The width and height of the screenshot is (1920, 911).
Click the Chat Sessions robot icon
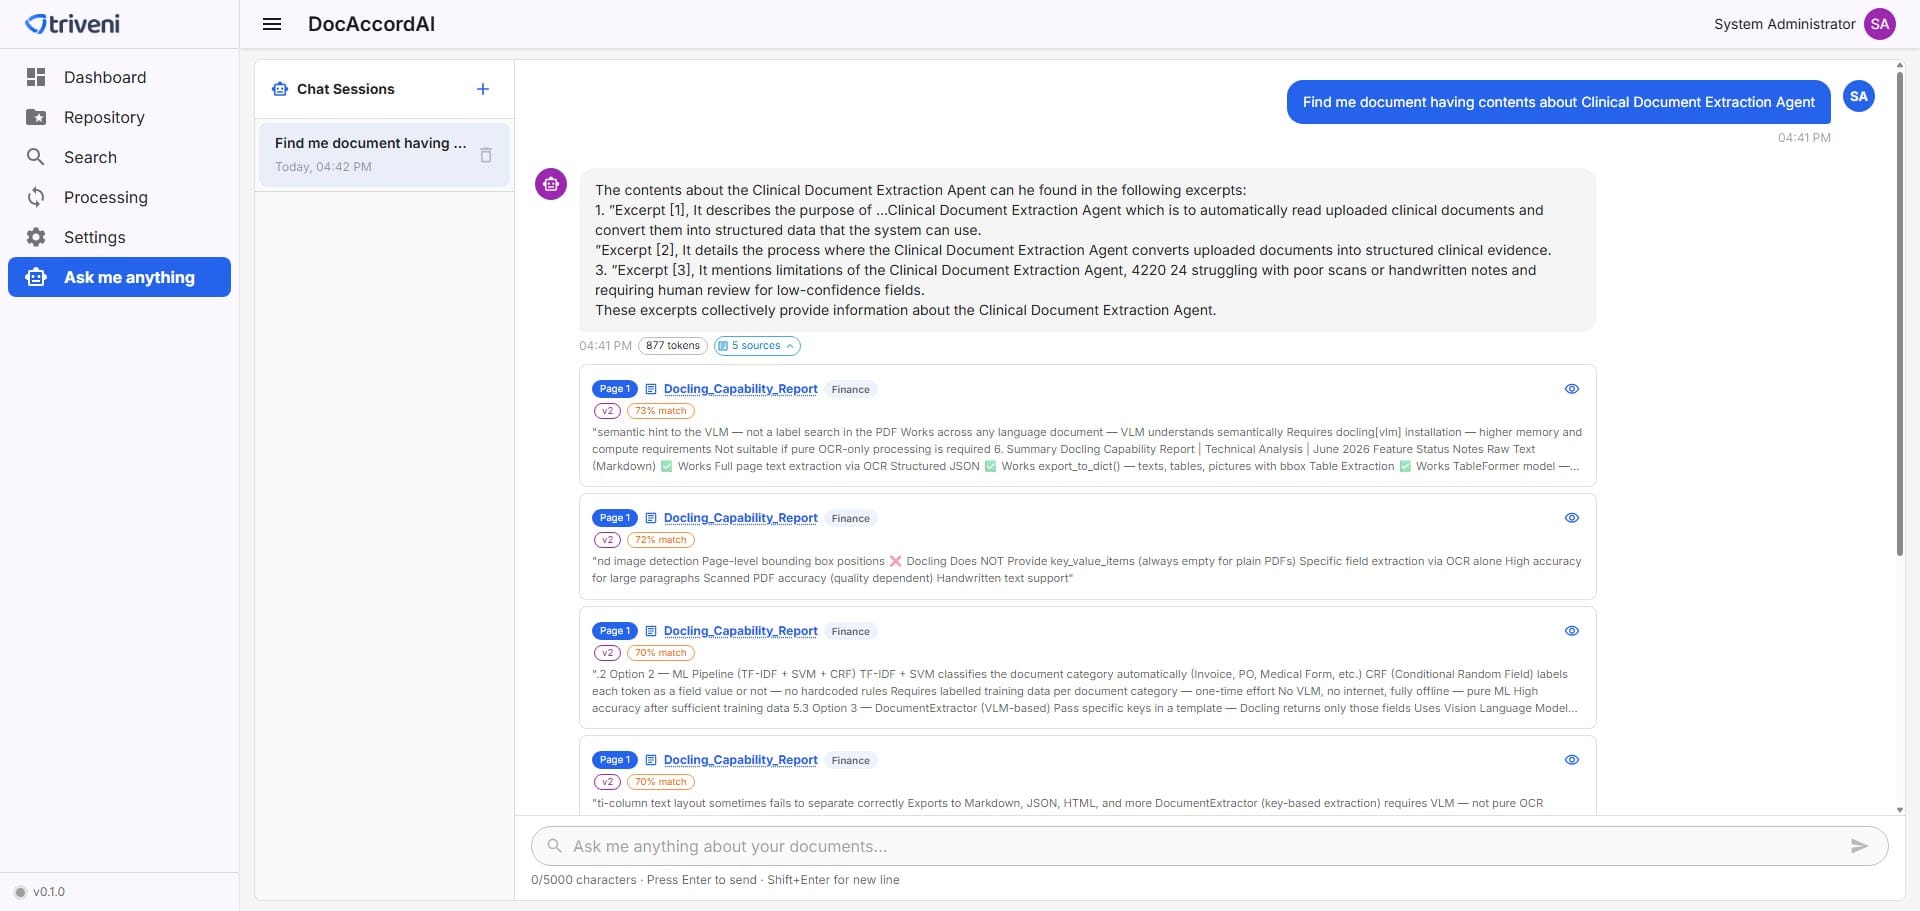coord(280,89)
